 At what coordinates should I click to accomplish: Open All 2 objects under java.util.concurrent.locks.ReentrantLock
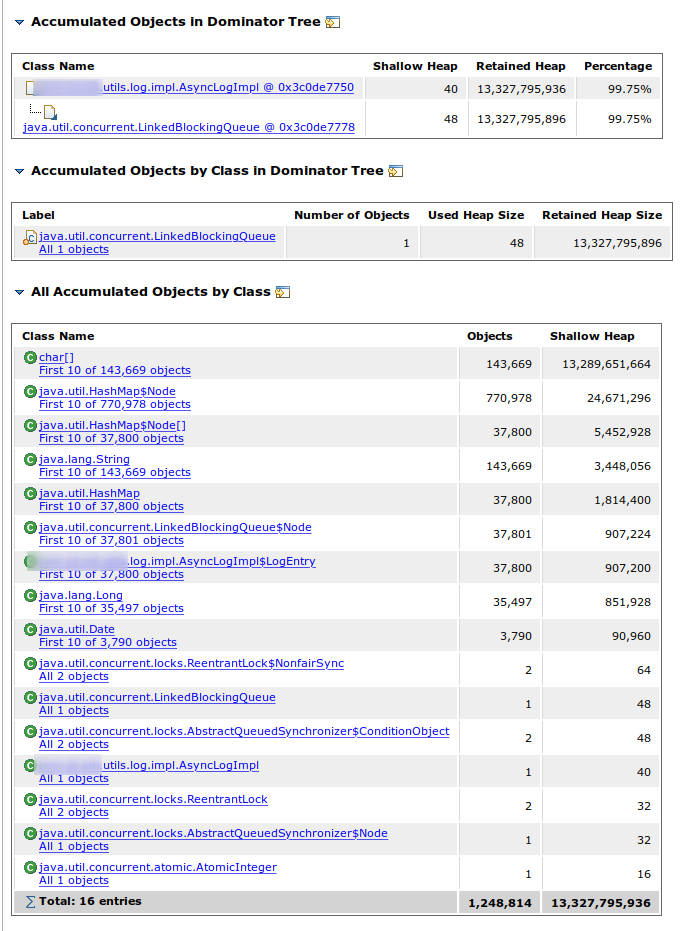[x=74, y=812]
